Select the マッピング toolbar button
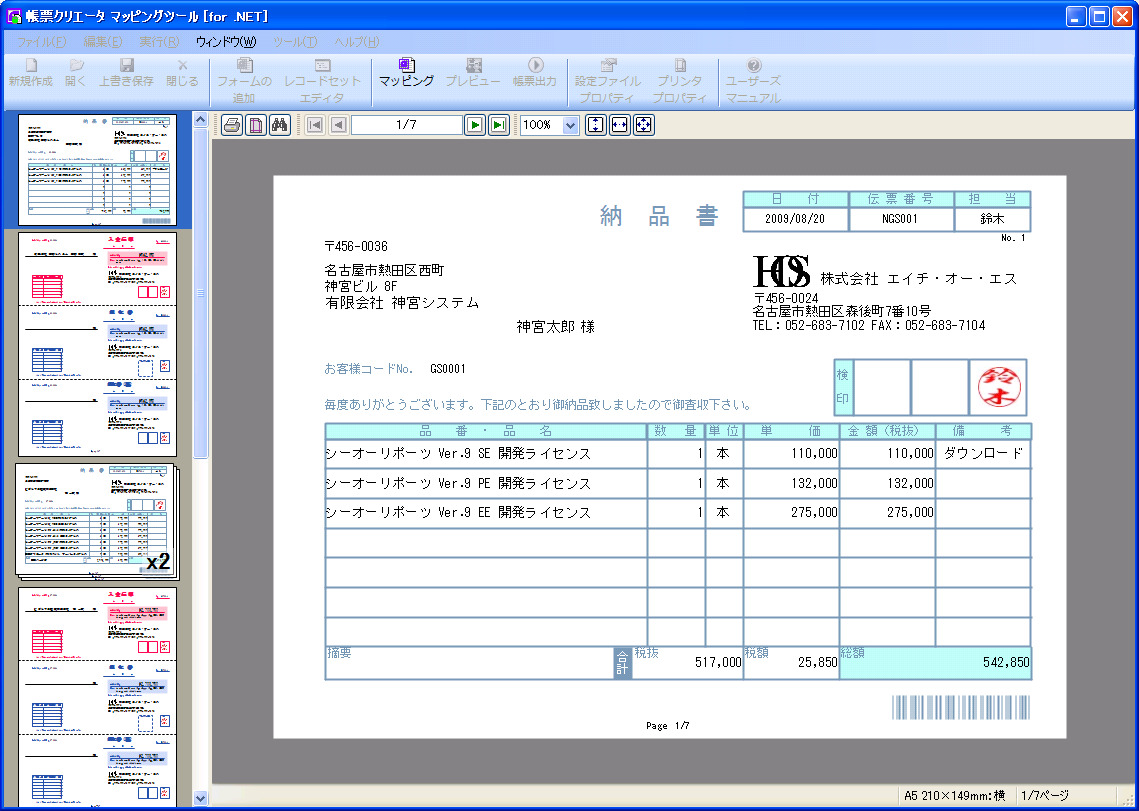The width and height of the screenshot is (1139, 811). pyautogui.click(x=407, y=73)
